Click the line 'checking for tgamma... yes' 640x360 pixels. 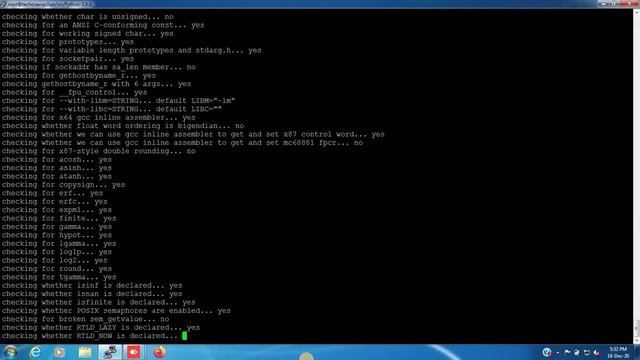(x=59, y=277)
